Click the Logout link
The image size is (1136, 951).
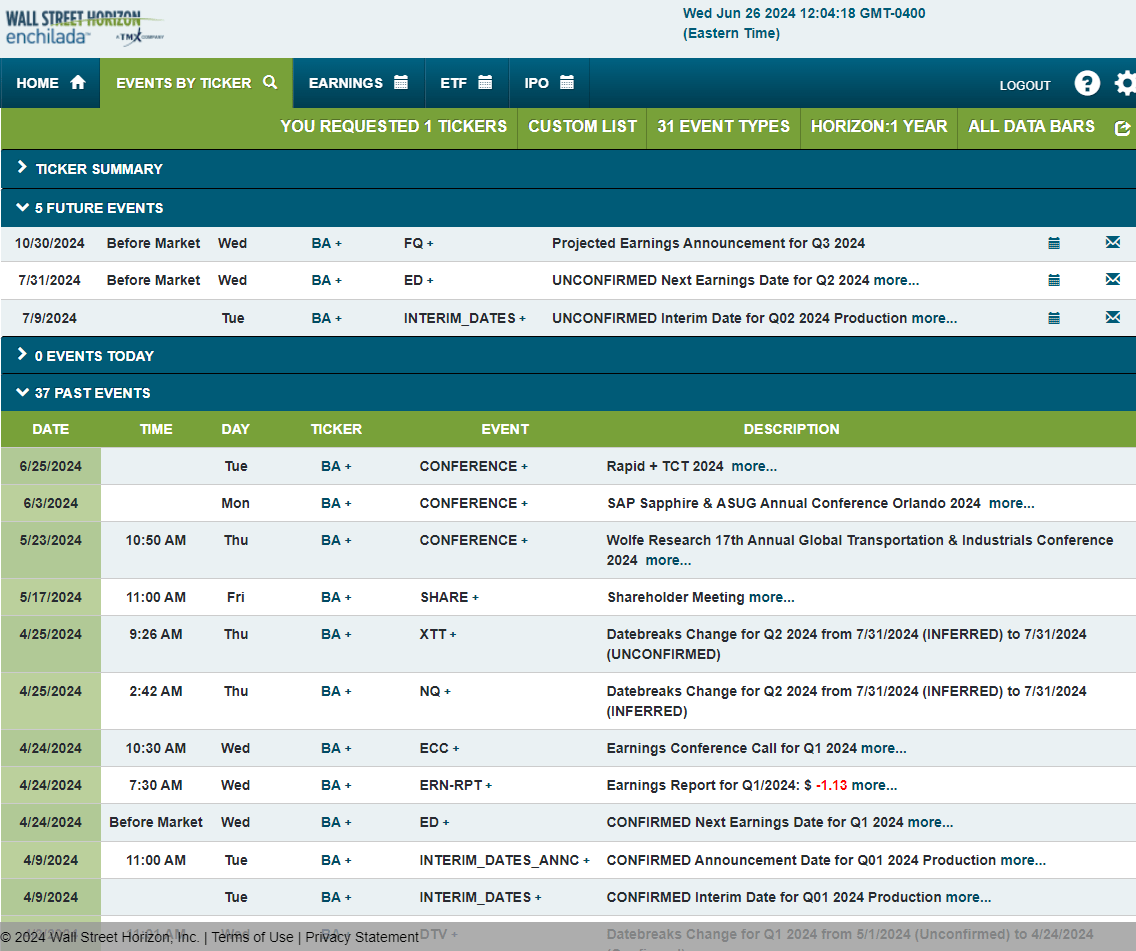pos(1025,85)
